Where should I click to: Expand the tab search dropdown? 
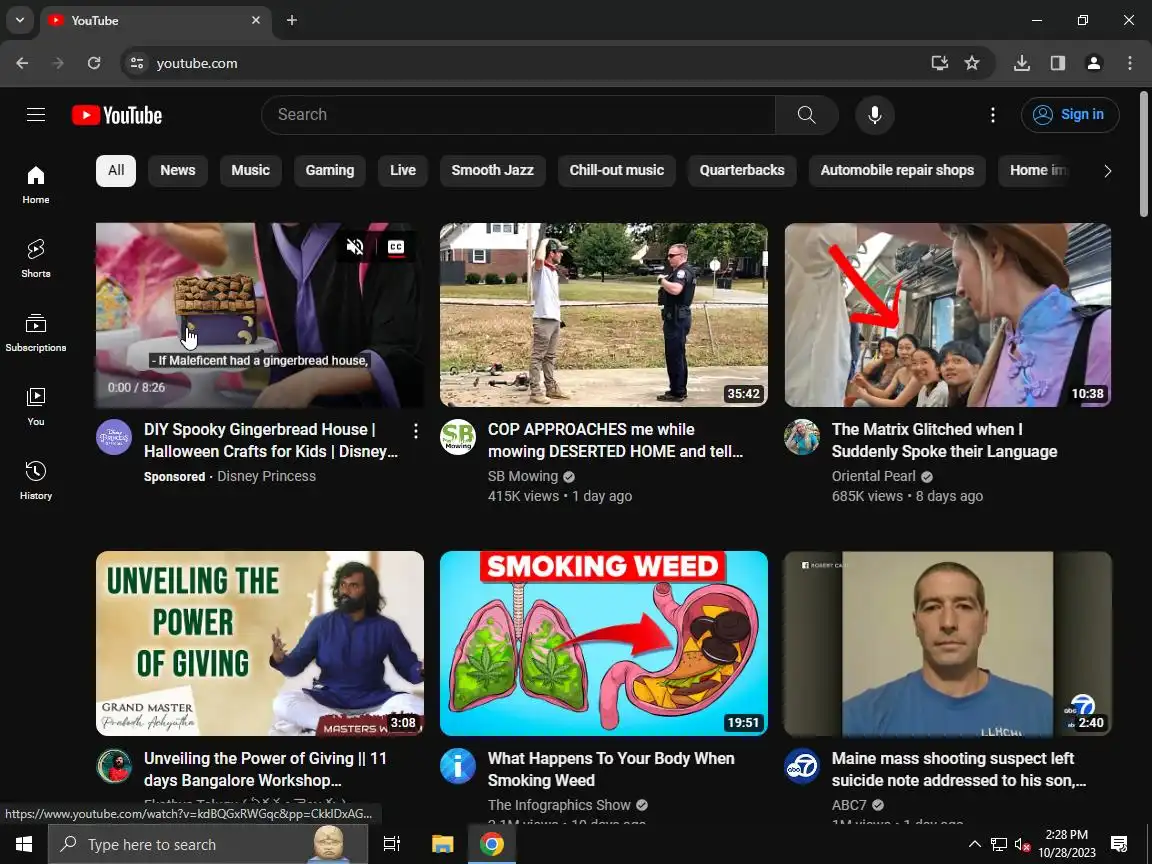click(x=20, y=21)
